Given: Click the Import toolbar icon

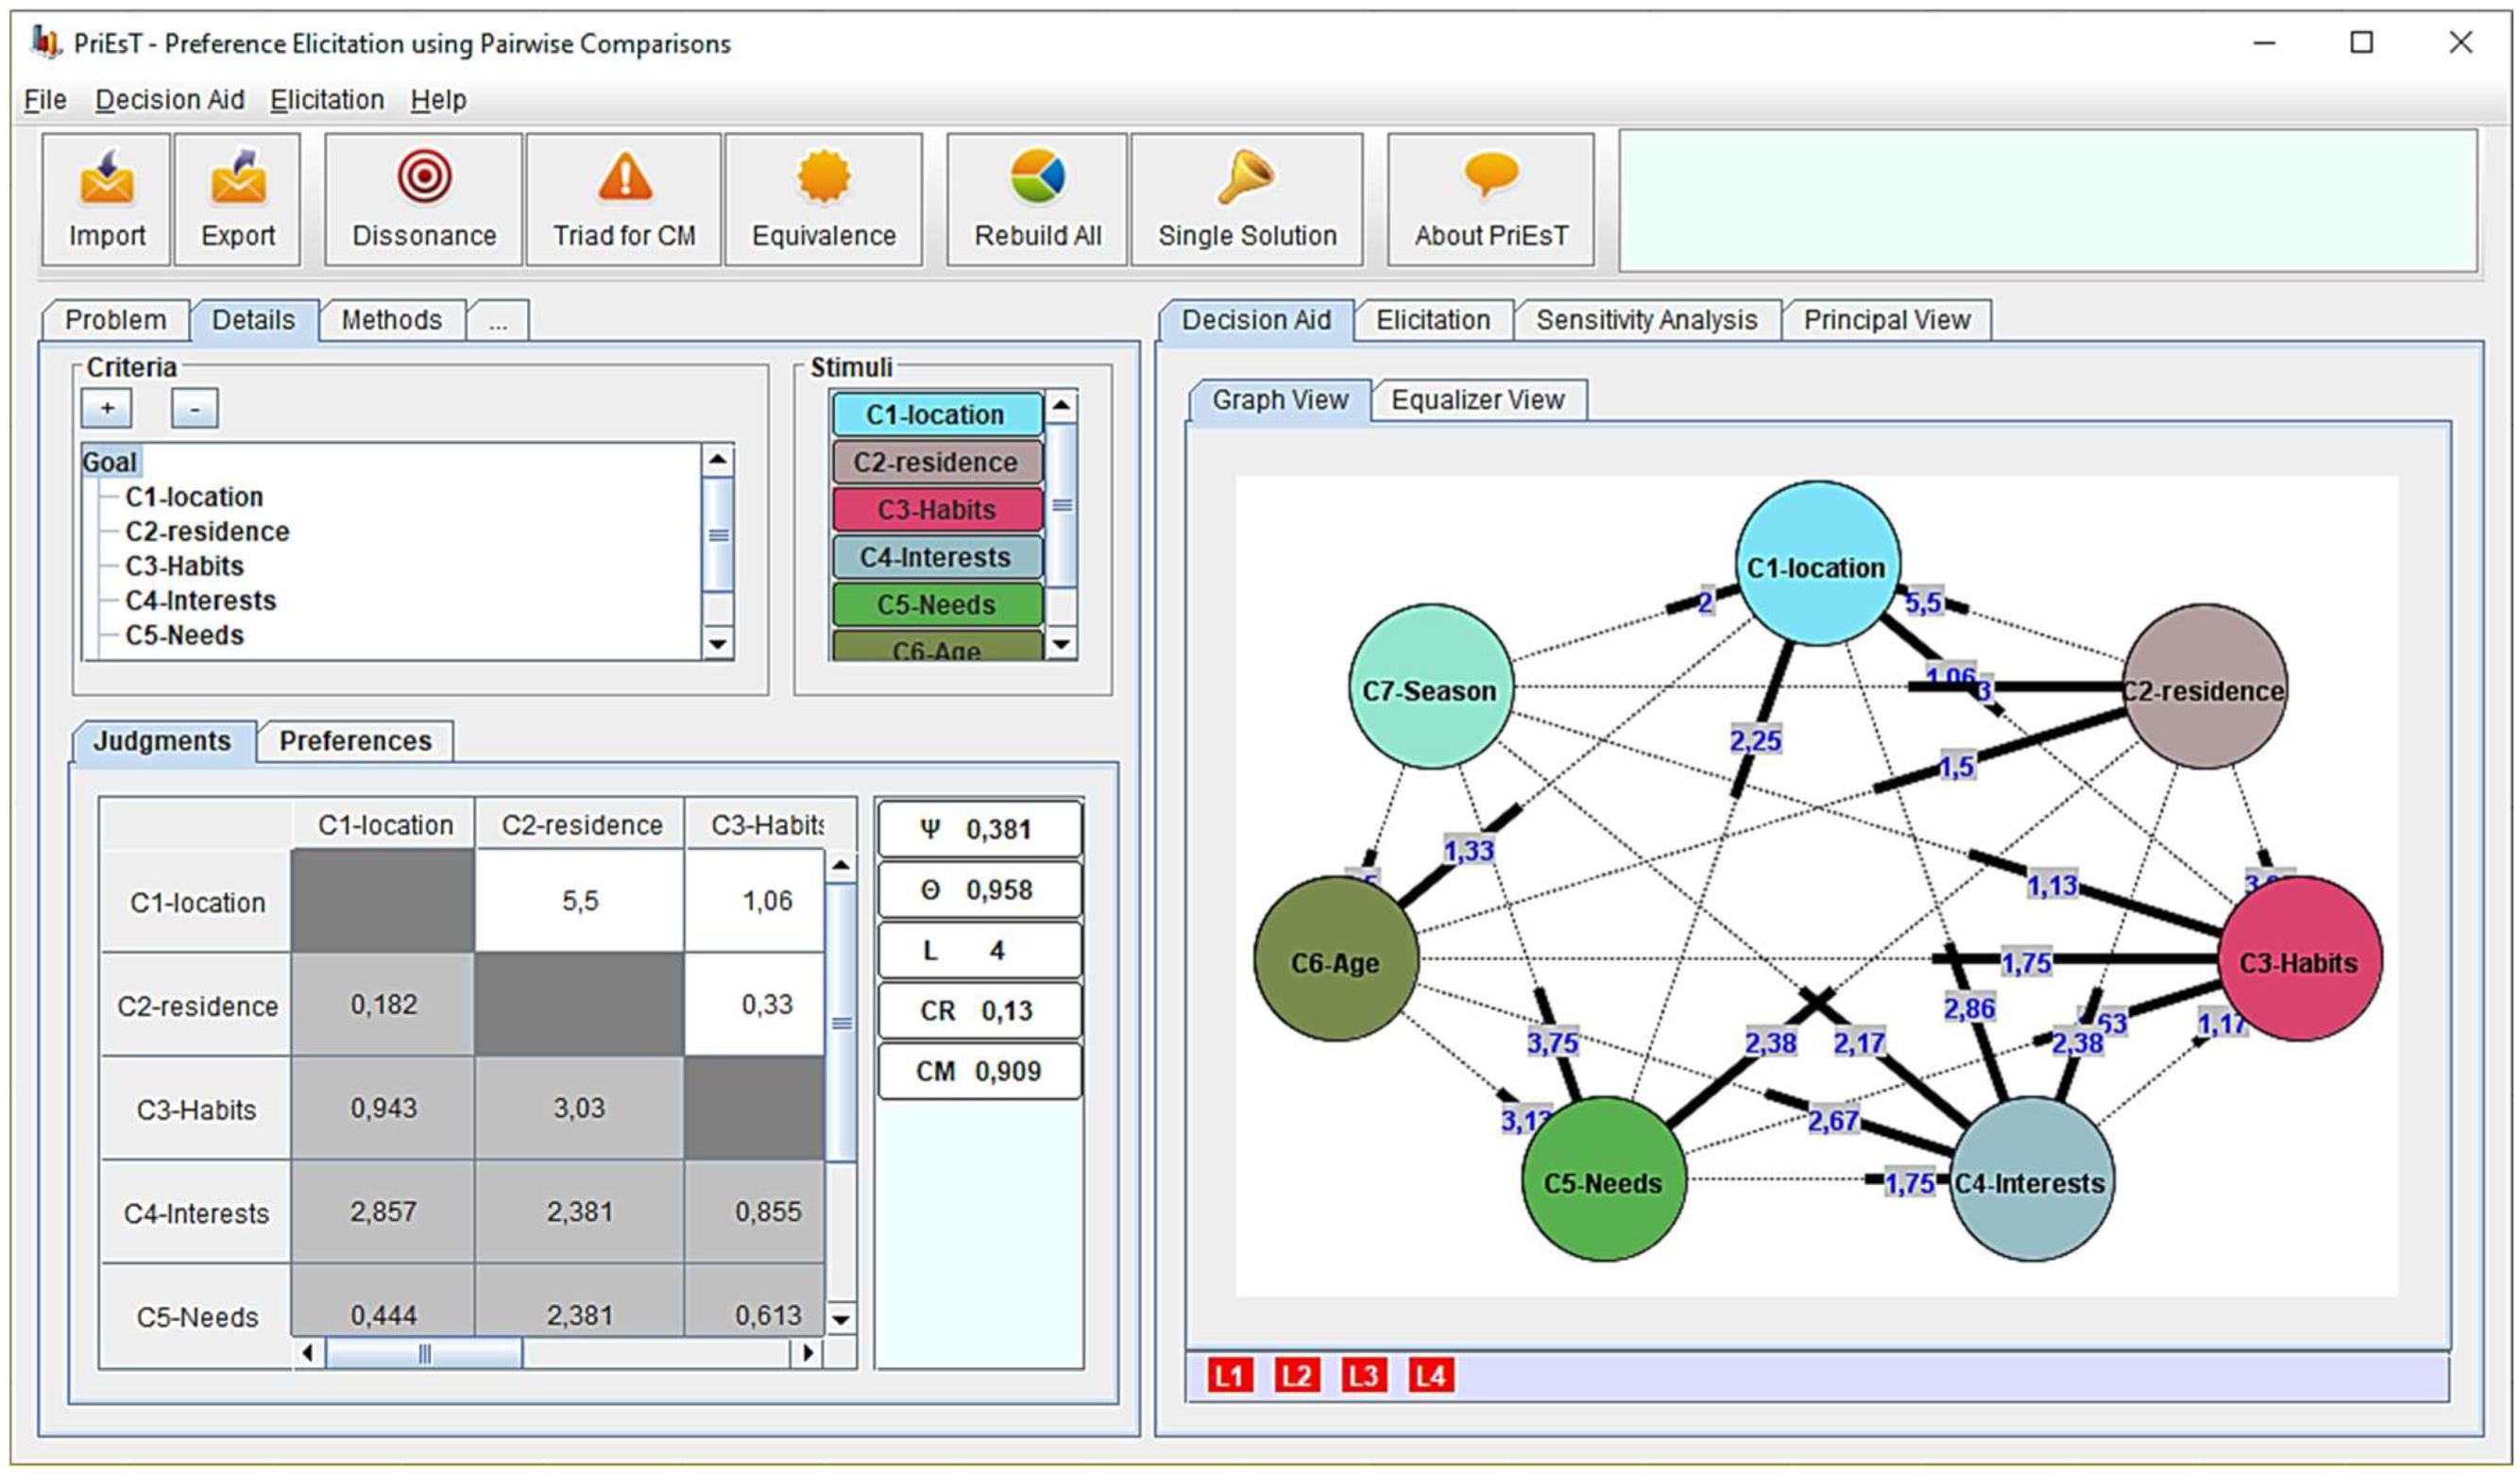Looking at the screenshot, I should (106, 178).
